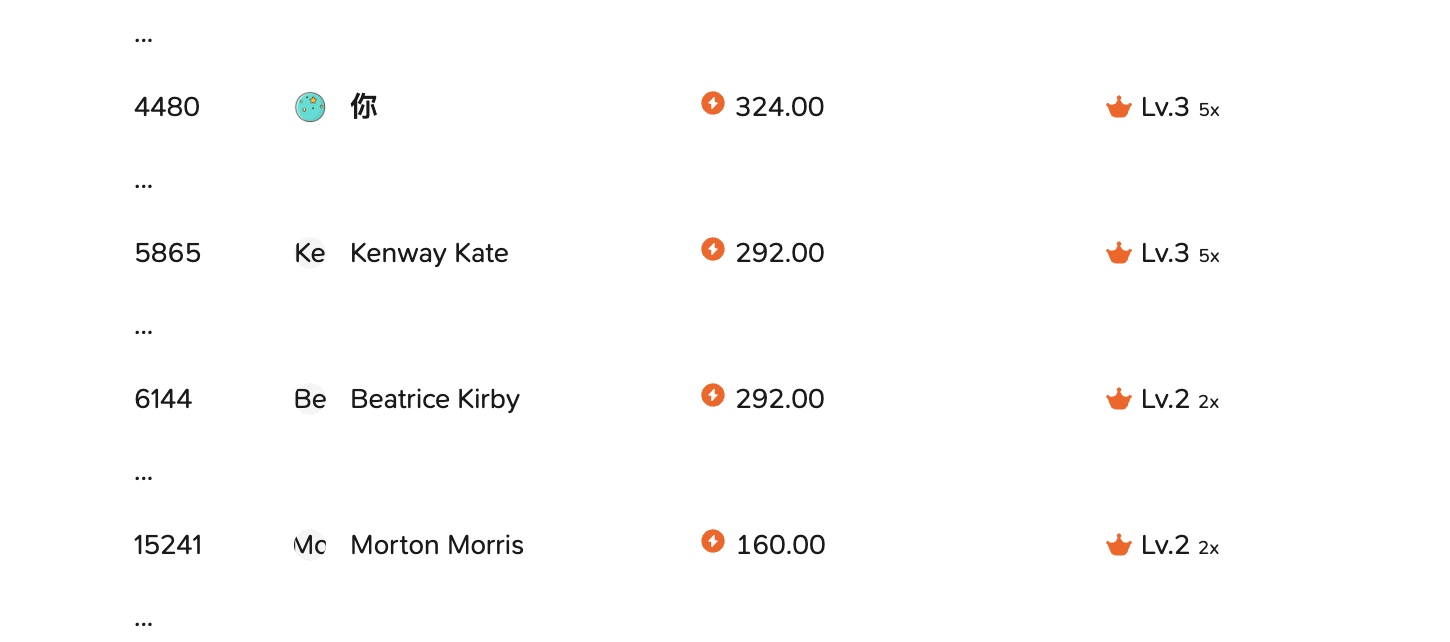Click the Kenway Kate avatar initials
Viewport: 1450px width, 642px height.
click(x=310, y=253)
